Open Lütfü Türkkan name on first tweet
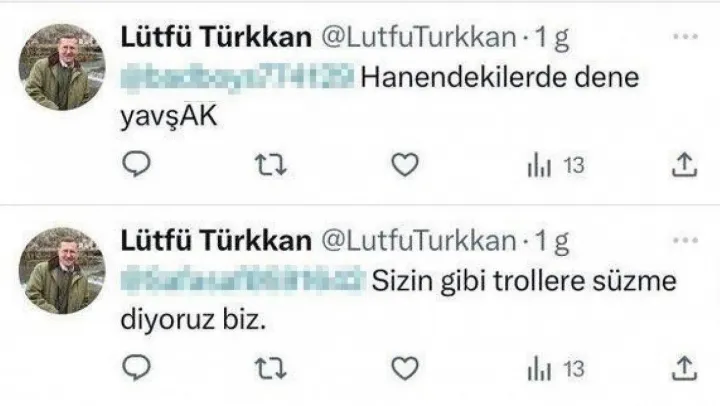This screenshot has height=406, width=720. pyautogui.click(x=216, y=37)
